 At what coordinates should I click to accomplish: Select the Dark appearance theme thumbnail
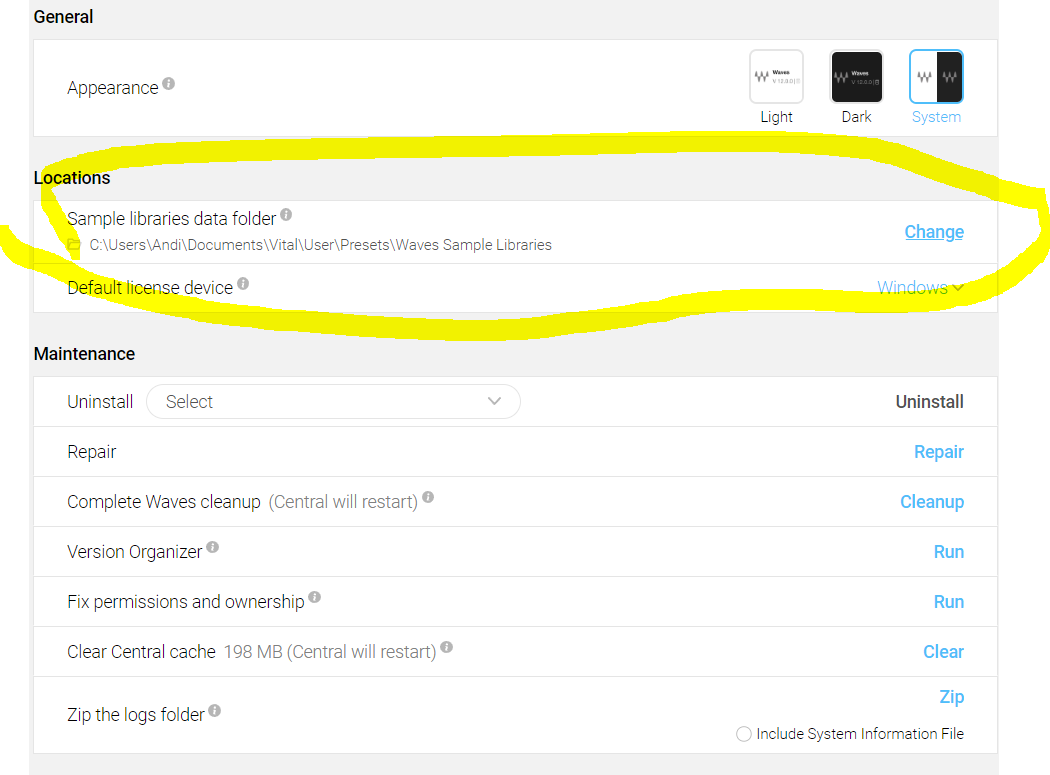(856, 76)
